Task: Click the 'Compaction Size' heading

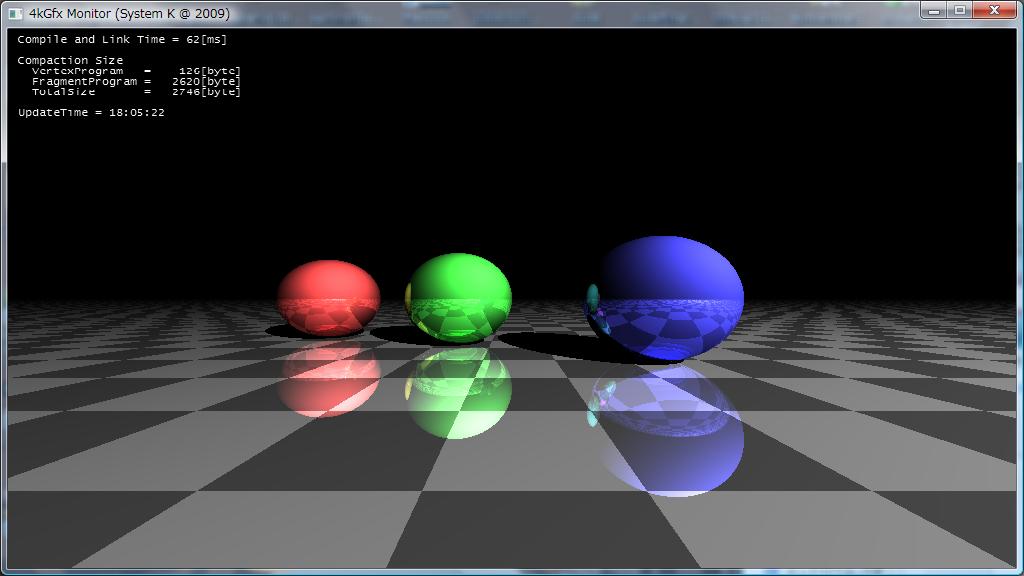Action: pos(70,60)
